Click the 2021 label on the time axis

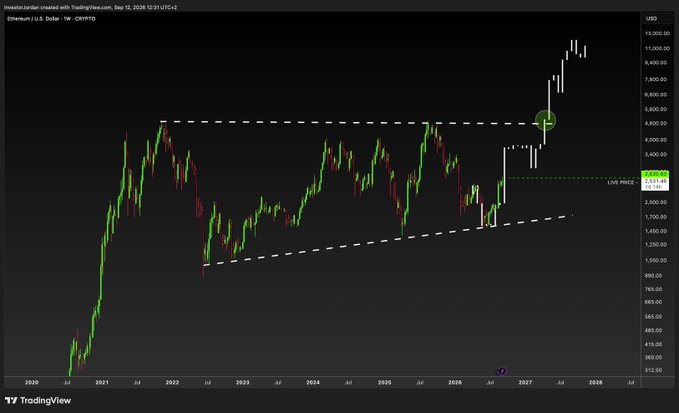point(102,383)
